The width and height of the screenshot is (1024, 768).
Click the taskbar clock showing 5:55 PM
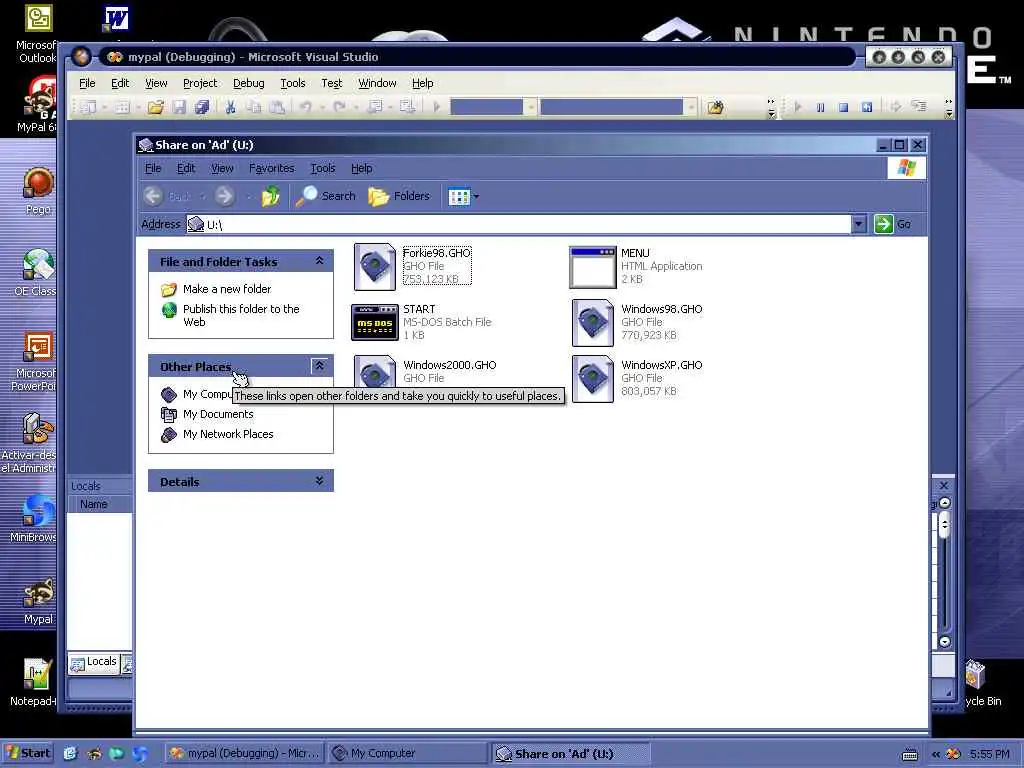click(x=989, y=754)
